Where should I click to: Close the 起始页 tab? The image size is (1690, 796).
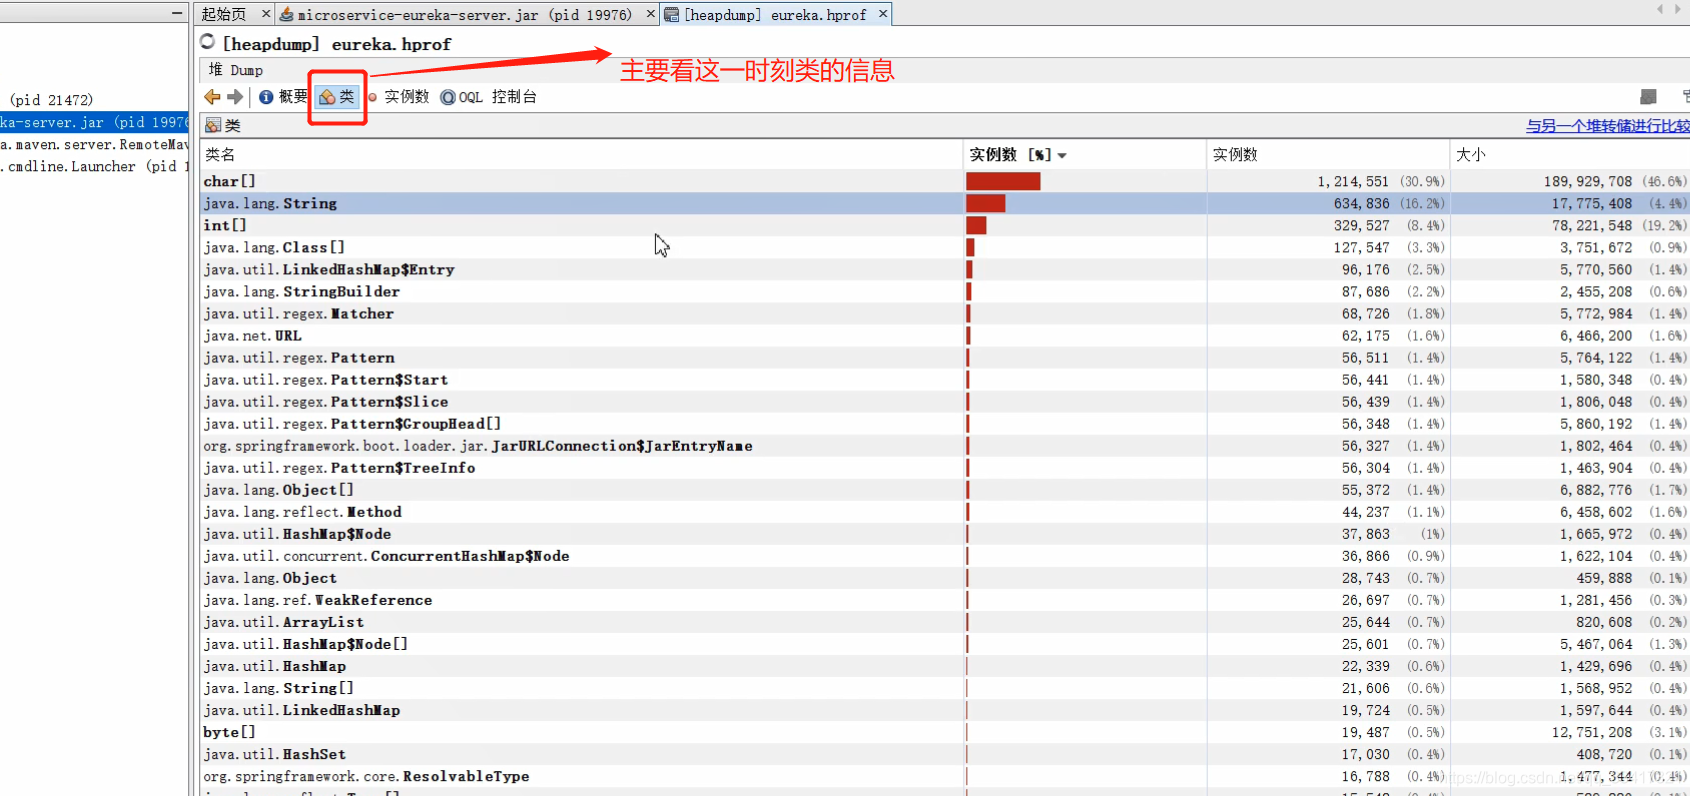point(265,14)
